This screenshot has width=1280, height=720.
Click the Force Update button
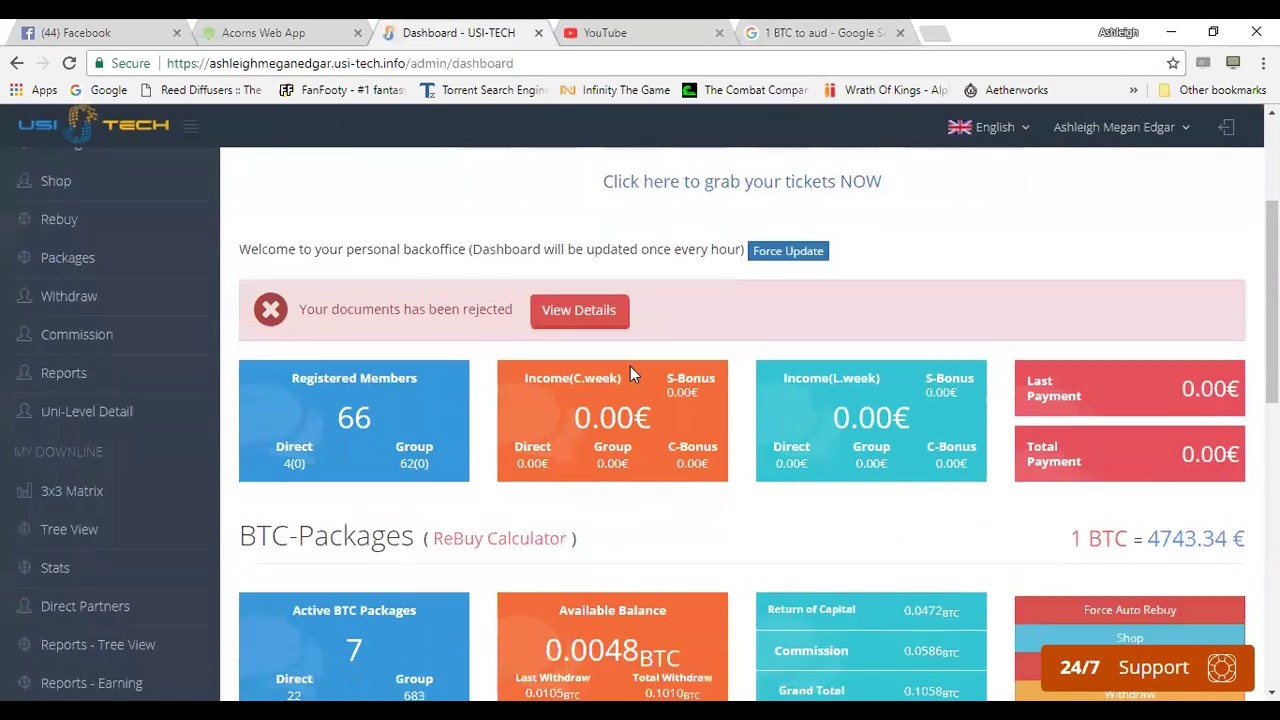coord(788,251)
